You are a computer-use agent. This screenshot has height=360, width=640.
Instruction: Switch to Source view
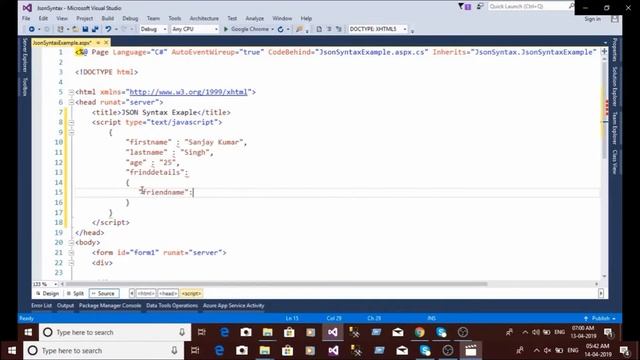pyautogui.click(x=104, y=293)
